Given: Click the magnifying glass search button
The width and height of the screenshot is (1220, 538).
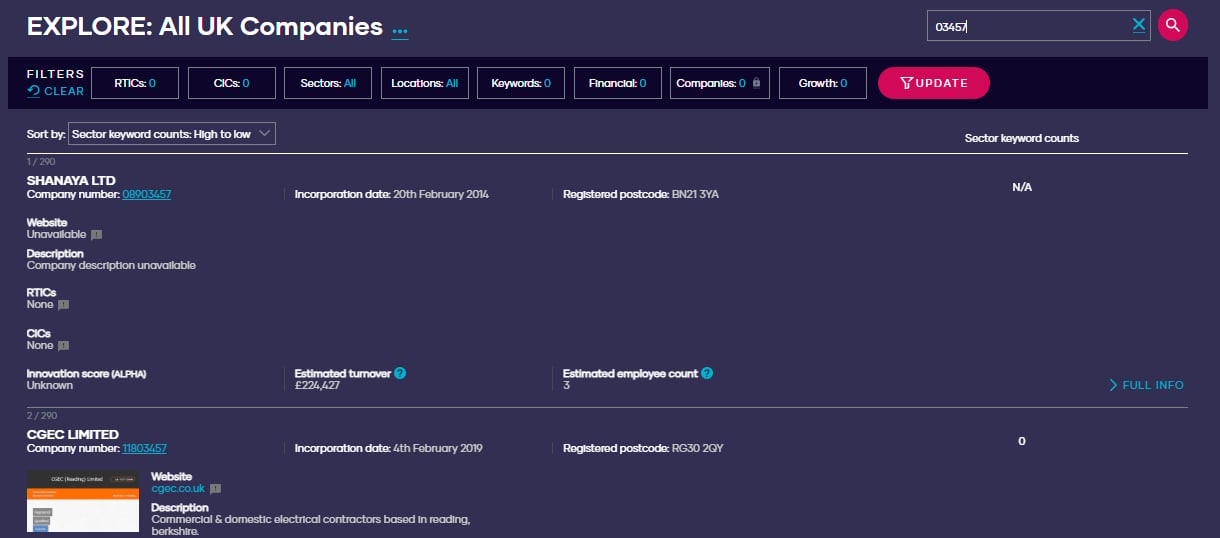Looking at the screenshot, I should [x=1173, y=25].
